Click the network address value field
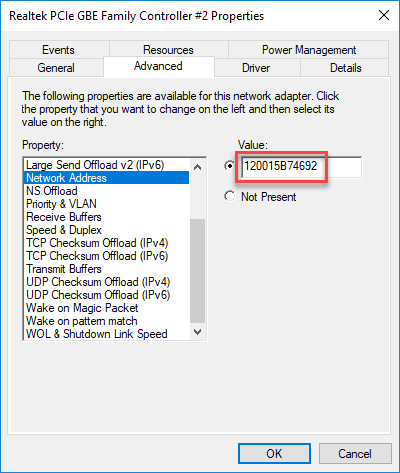 click(x=301, y=166)
